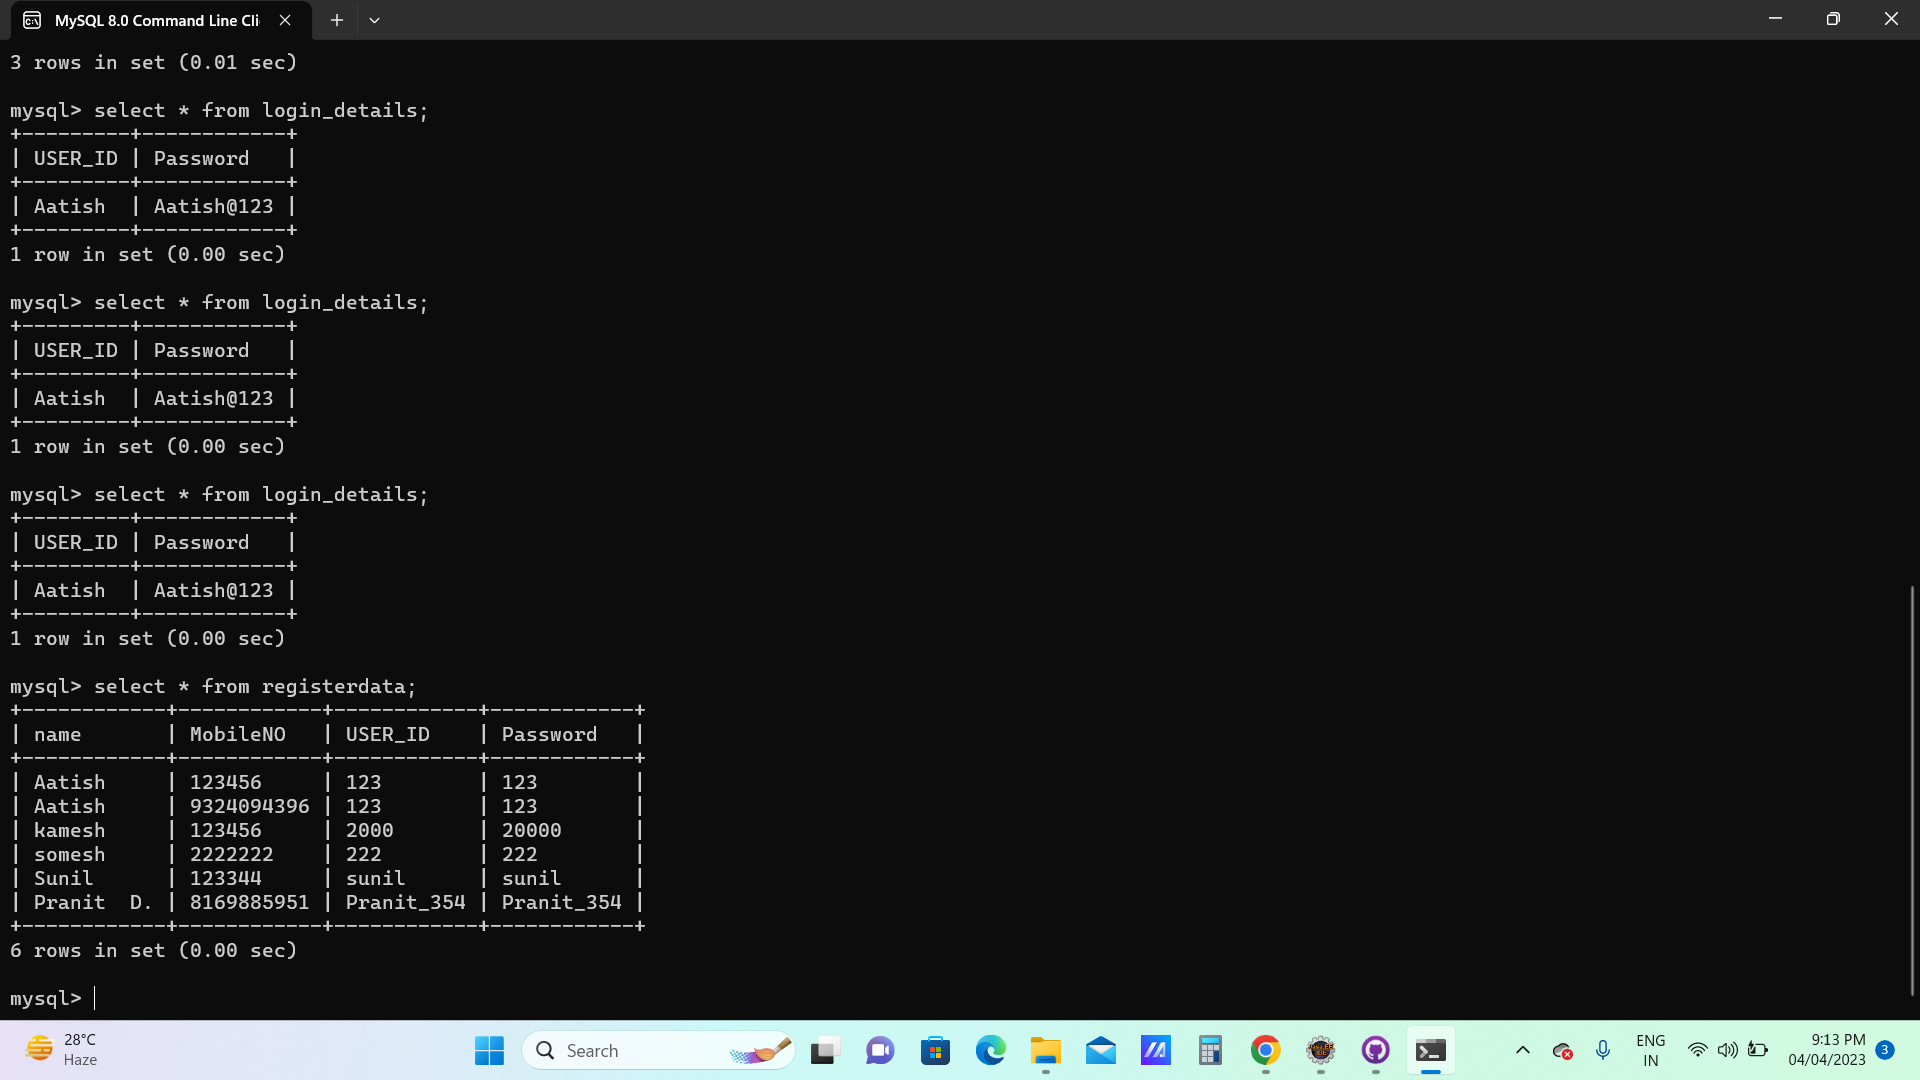
Task: Open Microsoft Edge from the taskbar
Action: 990,1050
